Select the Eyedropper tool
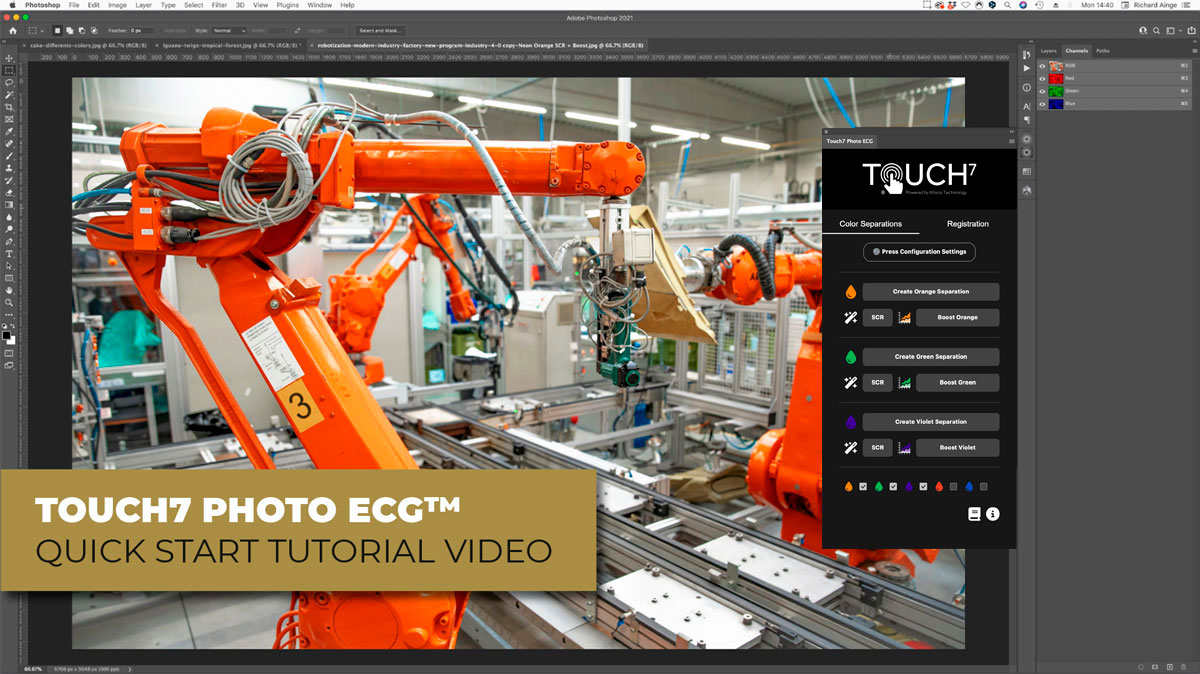1200x674 pixels. tap(9, 131)
